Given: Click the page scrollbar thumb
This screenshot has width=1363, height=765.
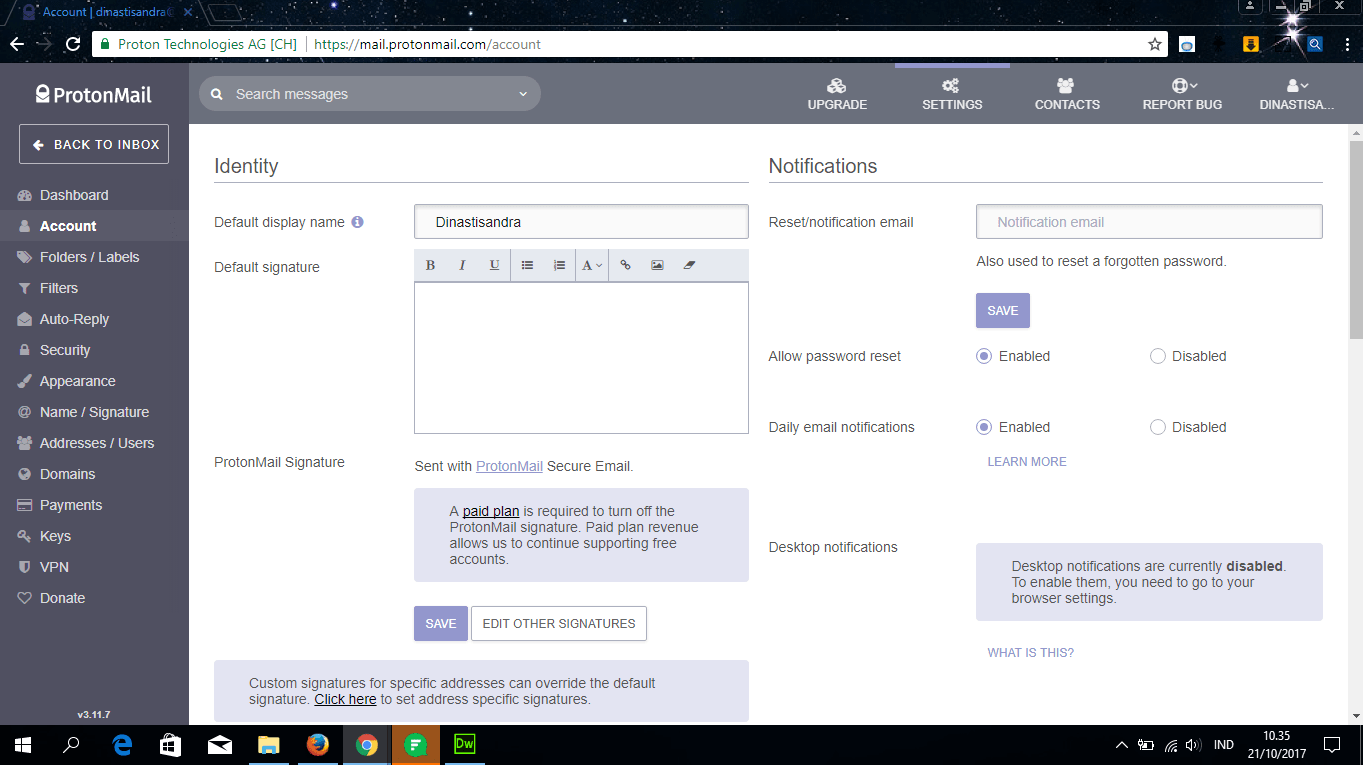Looking at the screenshot, I should point(1356,240).
